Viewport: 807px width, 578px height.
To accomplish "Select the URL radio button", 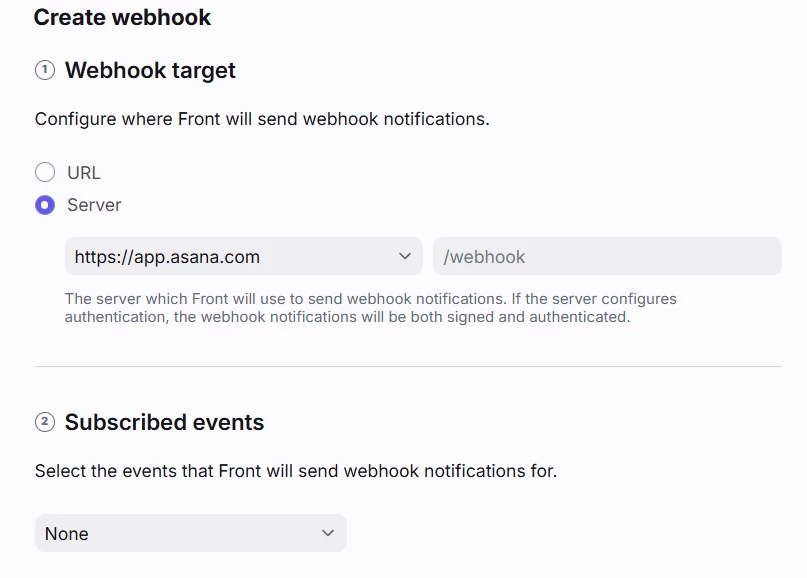I will (45, 172).
